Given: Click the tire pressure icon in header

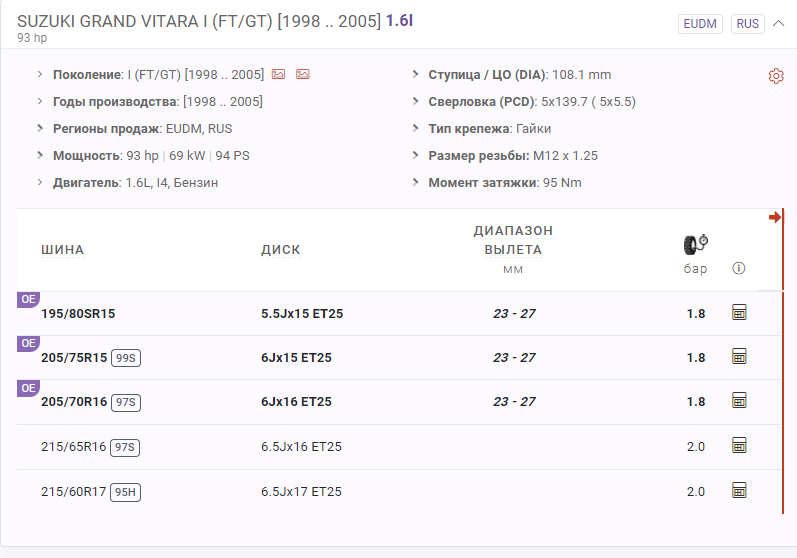Looking at the screenshot, I should (695, 245).
